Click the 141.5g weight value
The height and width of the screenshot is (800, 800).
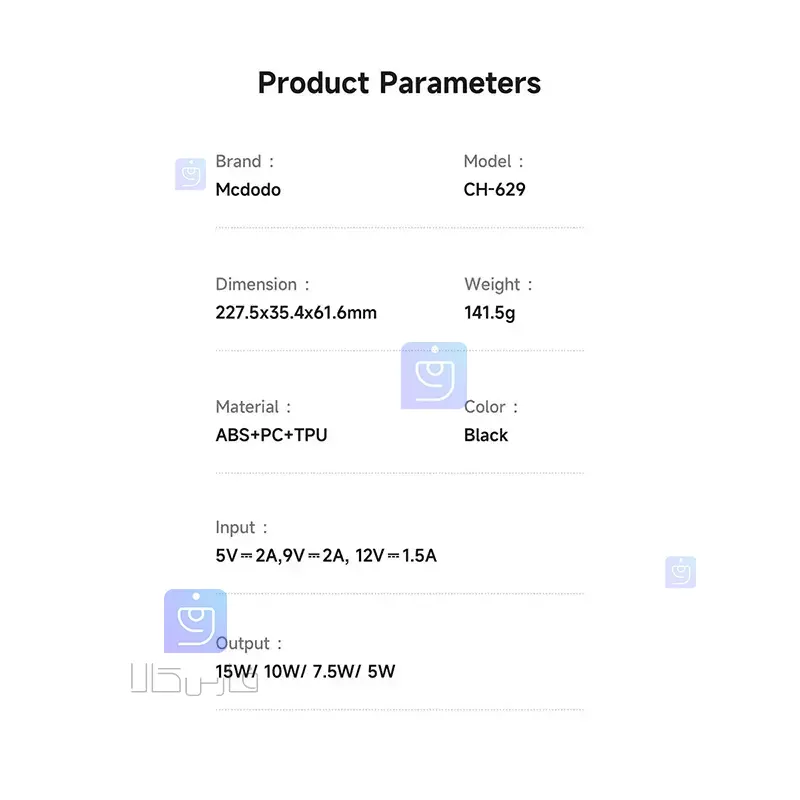(x=490, y=312)
